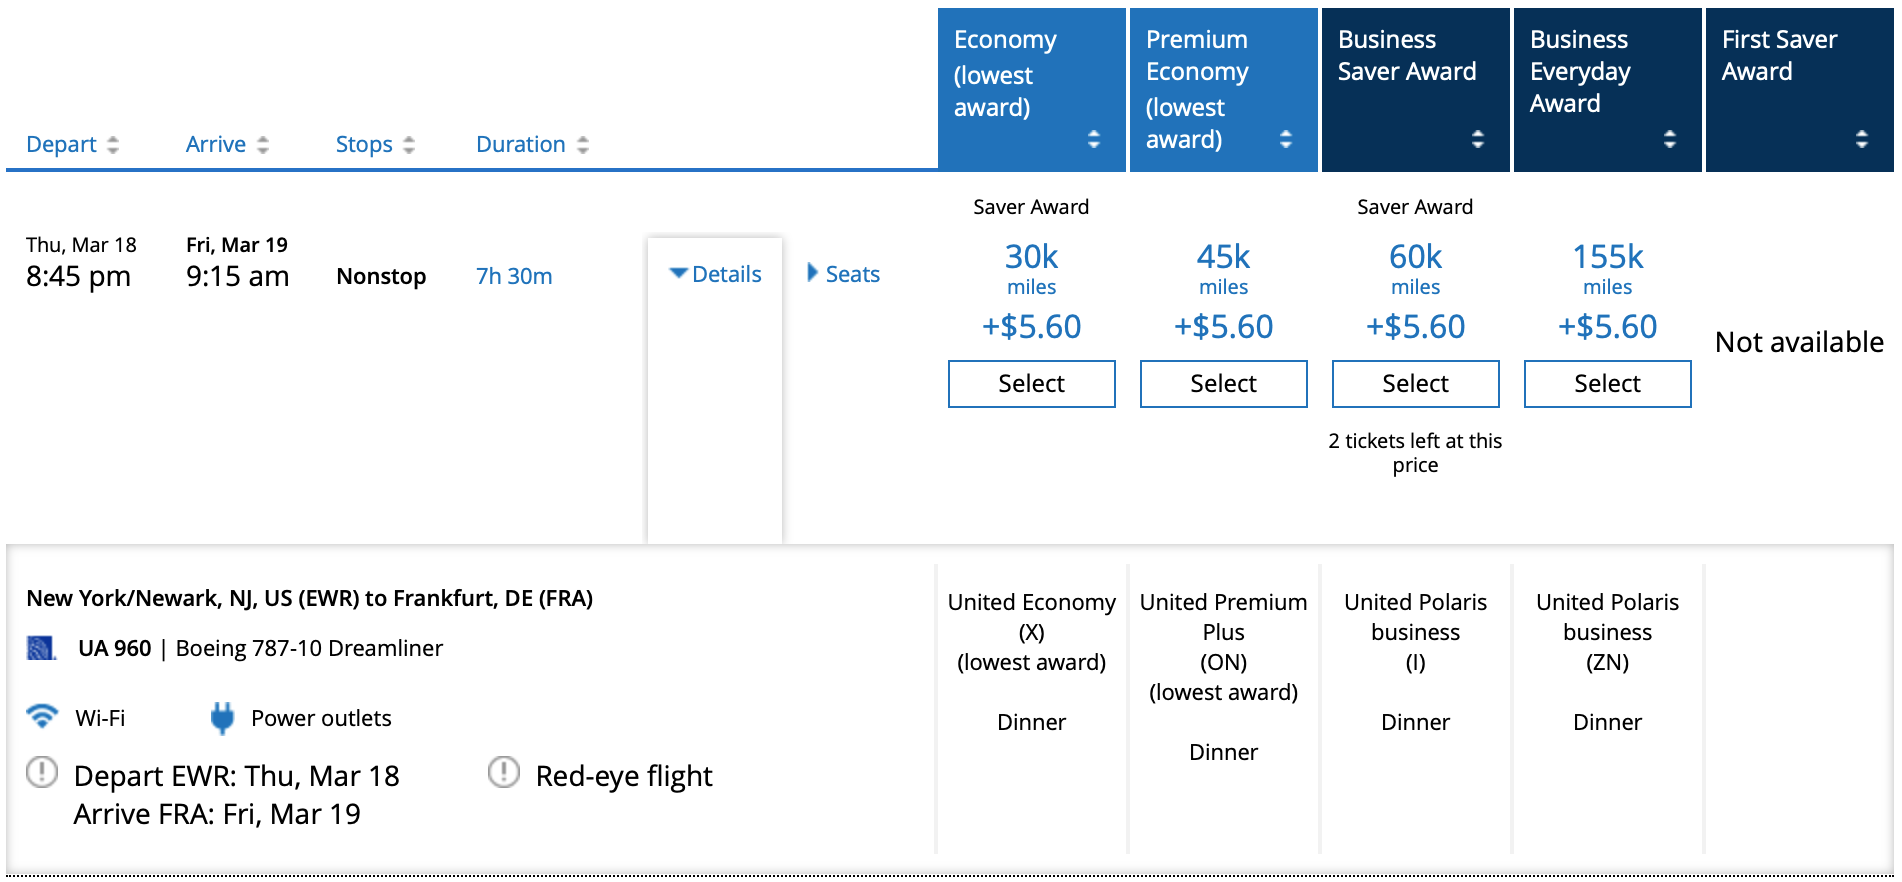
Task: Toggle sorting on the Economy column header
Action: 1095,140
